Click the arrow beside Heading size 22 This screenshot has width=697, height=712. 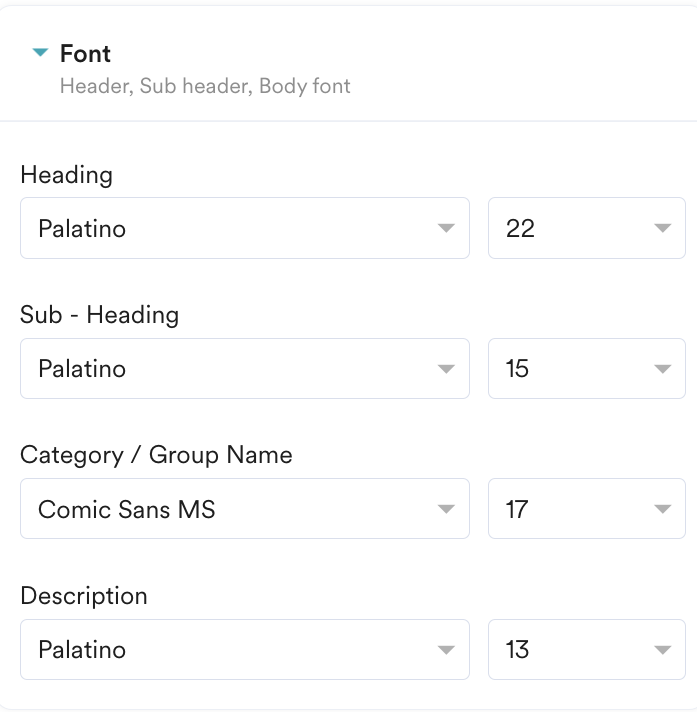(x=662, y=229)
